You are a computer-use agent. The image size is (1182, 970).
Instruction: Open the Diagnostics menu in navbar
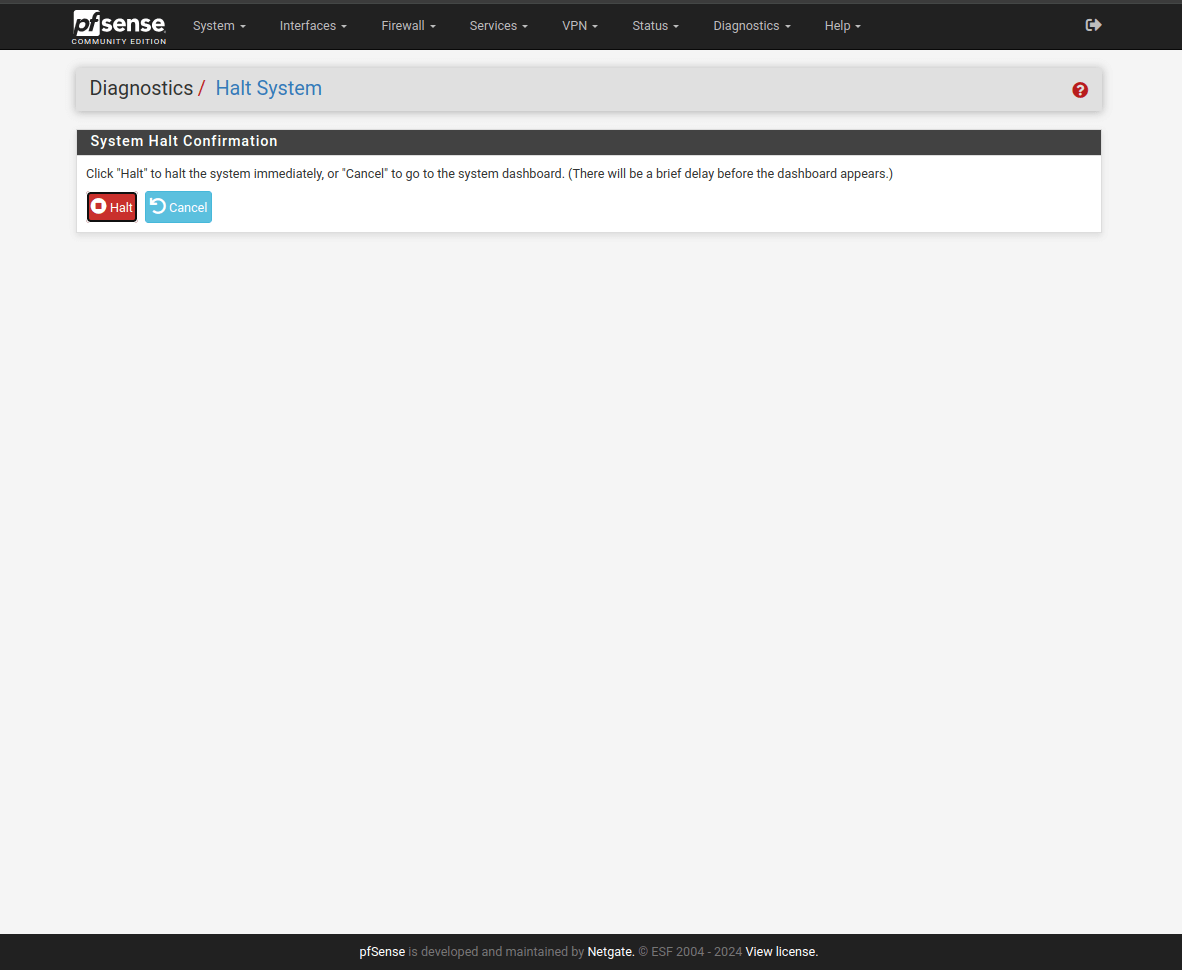tap(752, 26)
